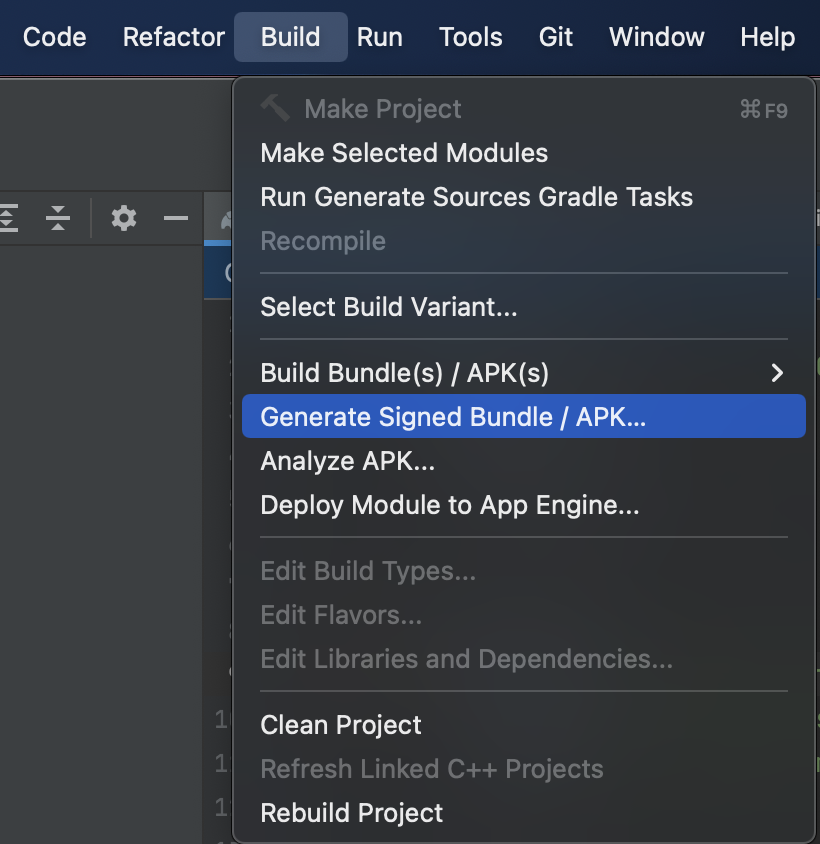Viewport: 820px width, 844px height.
Task: Run Generate Sources Gradle Tasks
Action: (x=476, y=197)
